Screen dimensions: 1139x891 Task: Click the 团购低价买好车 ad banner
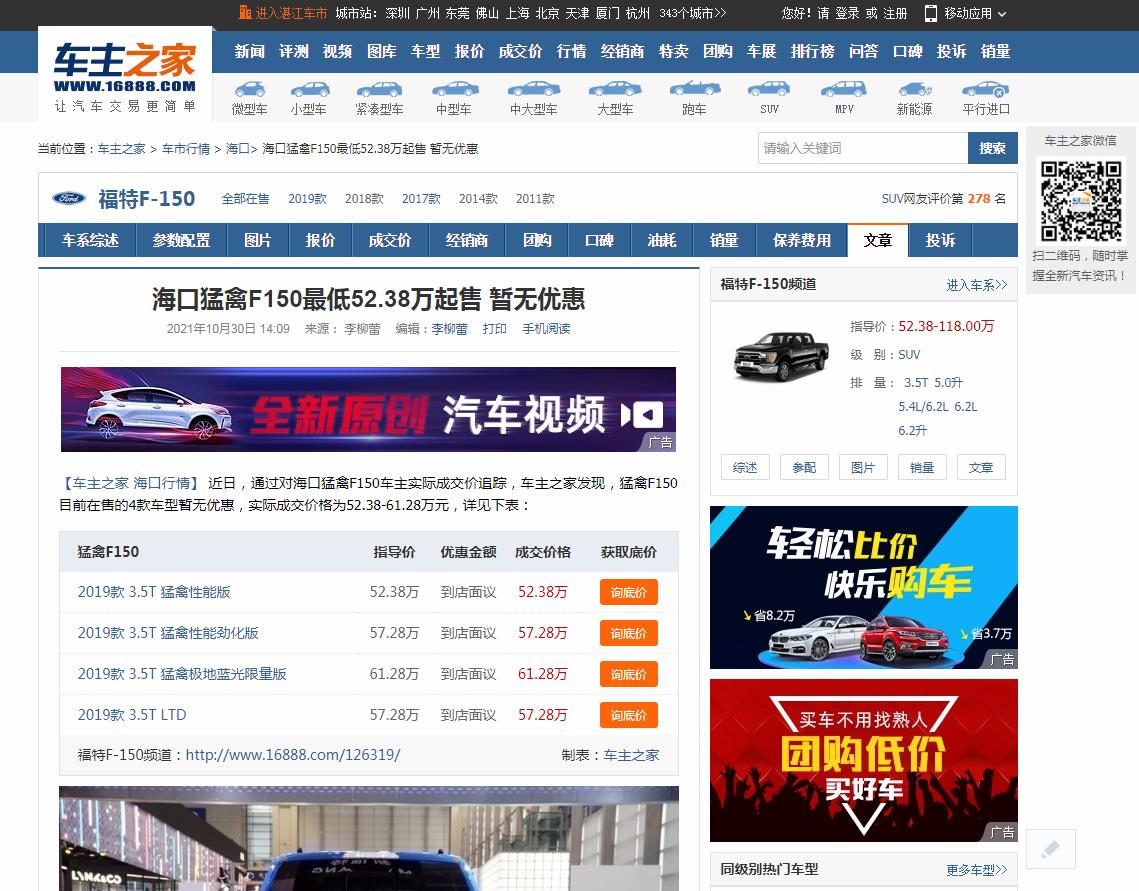(x=864, y=760)
